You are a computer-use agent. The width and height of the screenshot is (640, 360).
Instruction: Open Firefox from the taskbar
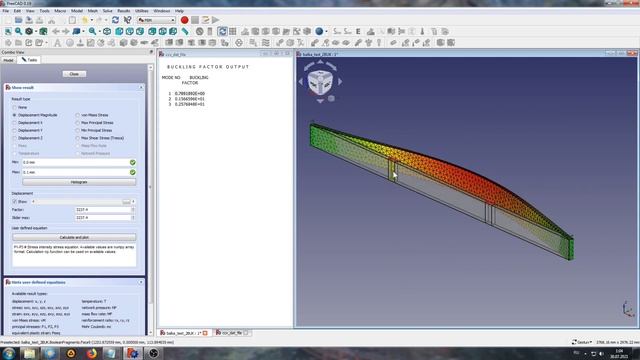tap(92, 353)
